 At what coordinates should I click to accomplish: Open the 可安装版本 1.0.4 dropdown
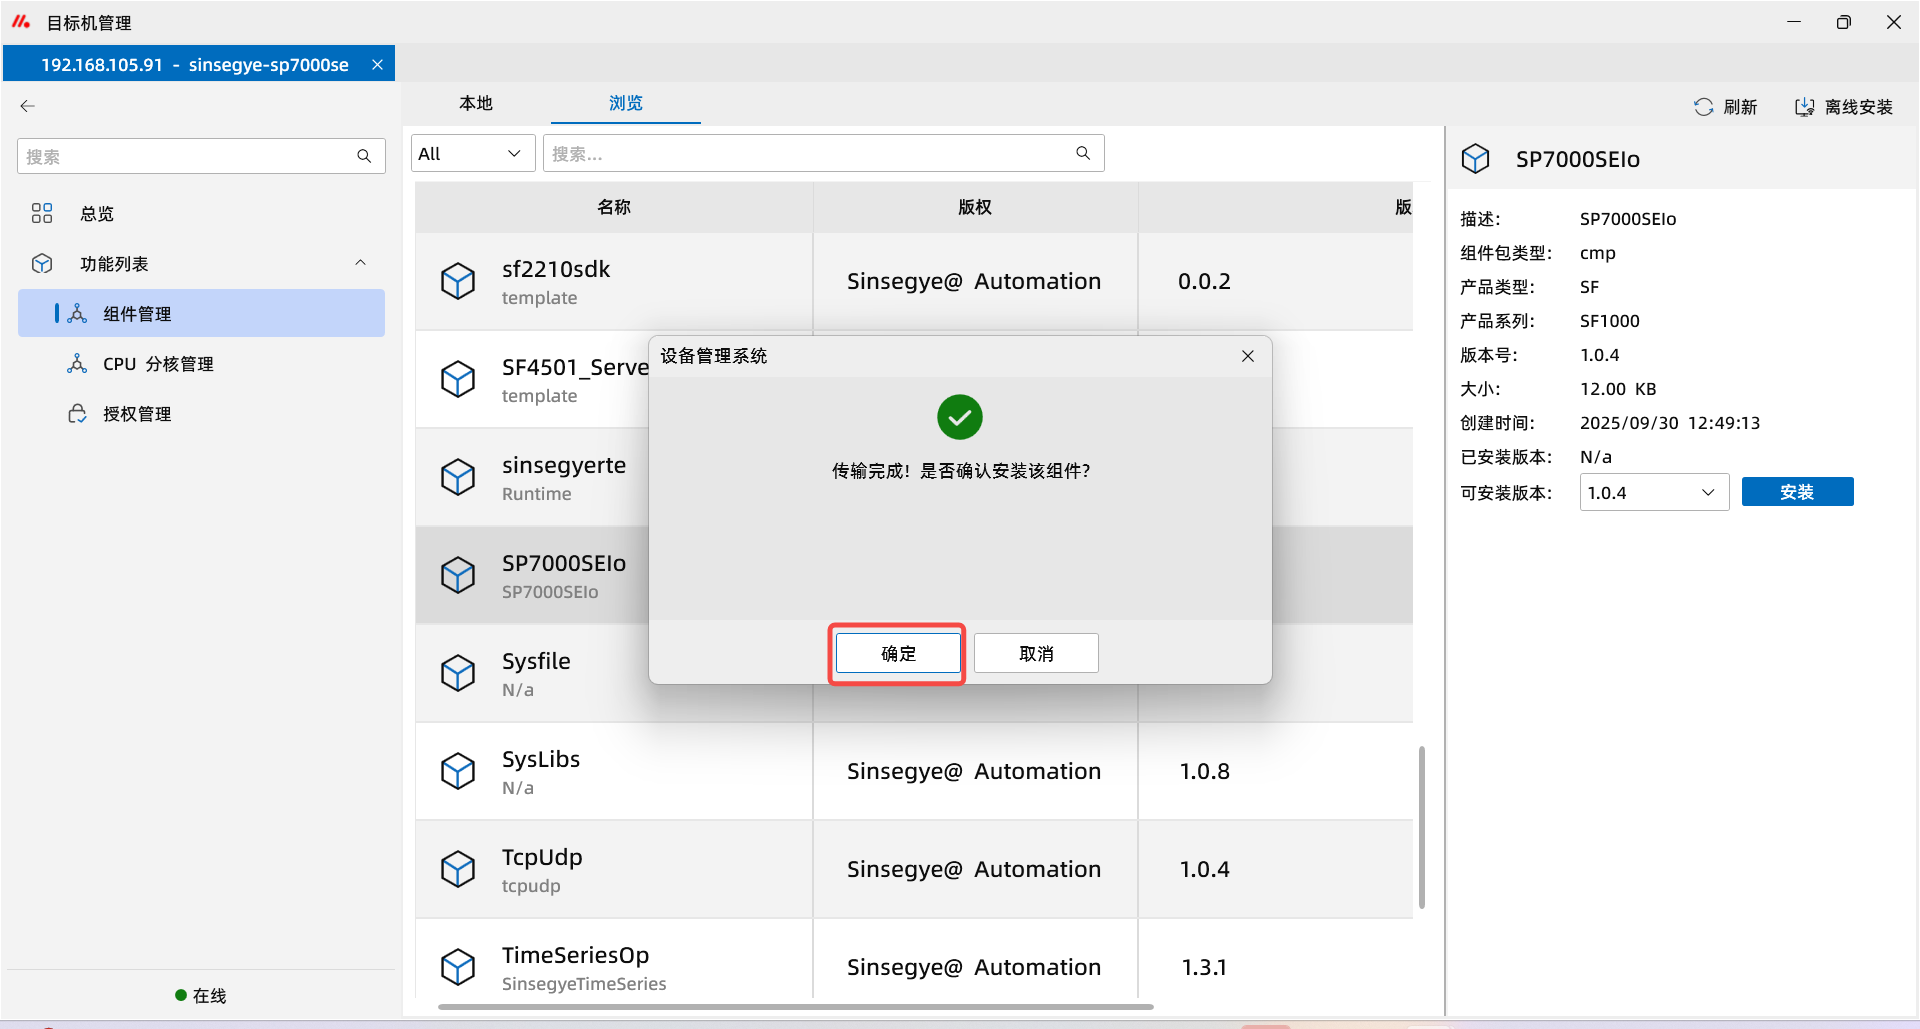click(1654, 492)
